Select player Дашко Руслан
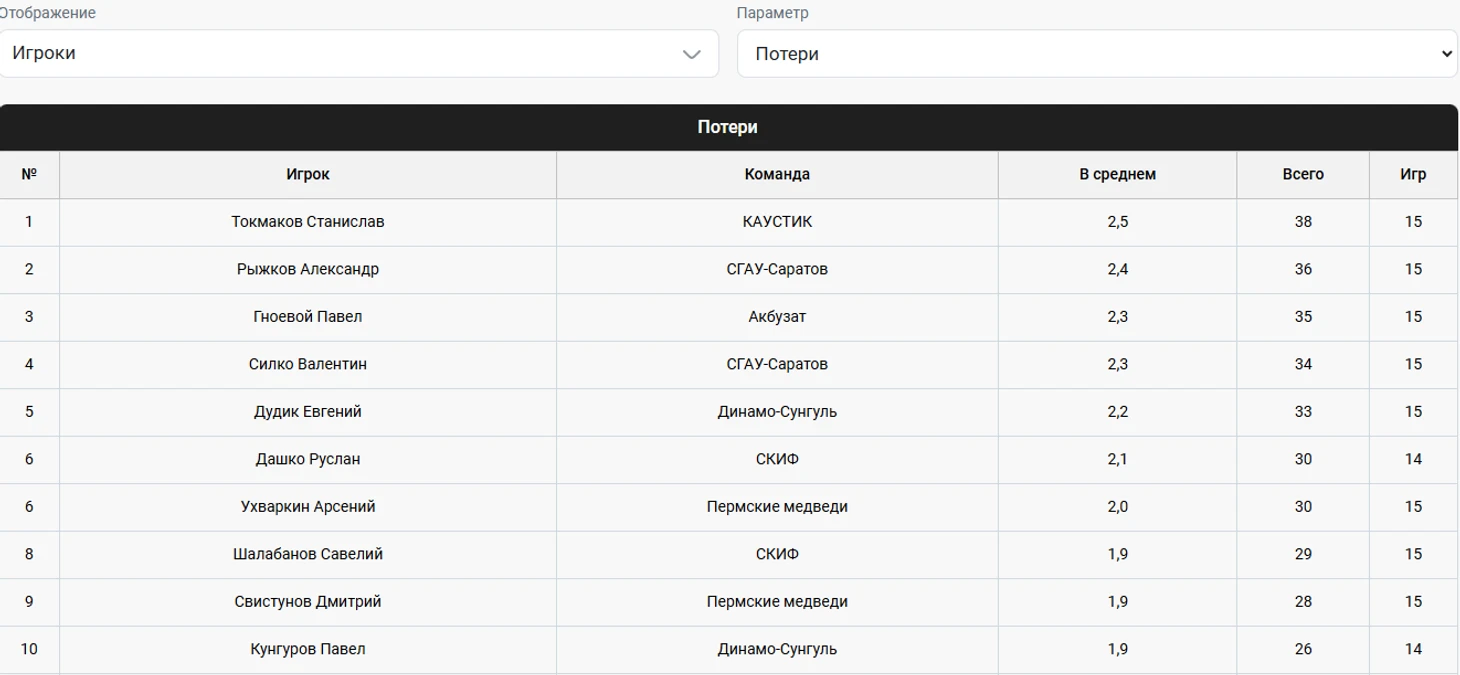 [x=308, y=459]
